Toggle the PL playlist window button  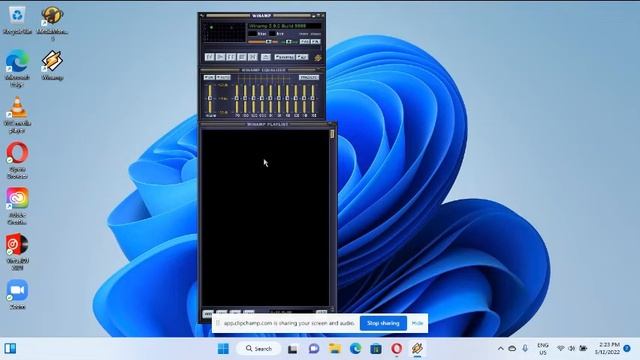316,42
